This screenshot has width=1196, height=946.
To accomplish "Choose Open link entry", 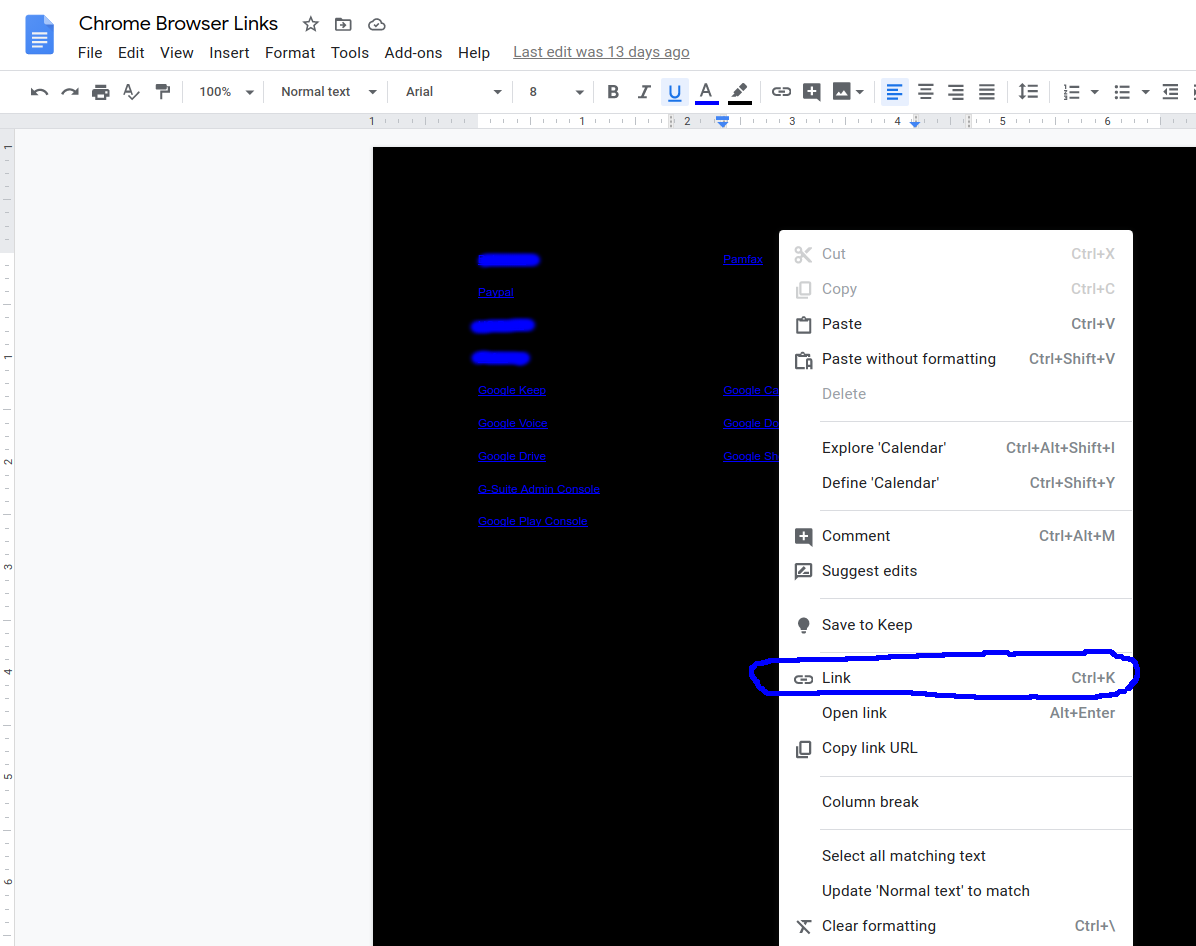I will point(956,713).
